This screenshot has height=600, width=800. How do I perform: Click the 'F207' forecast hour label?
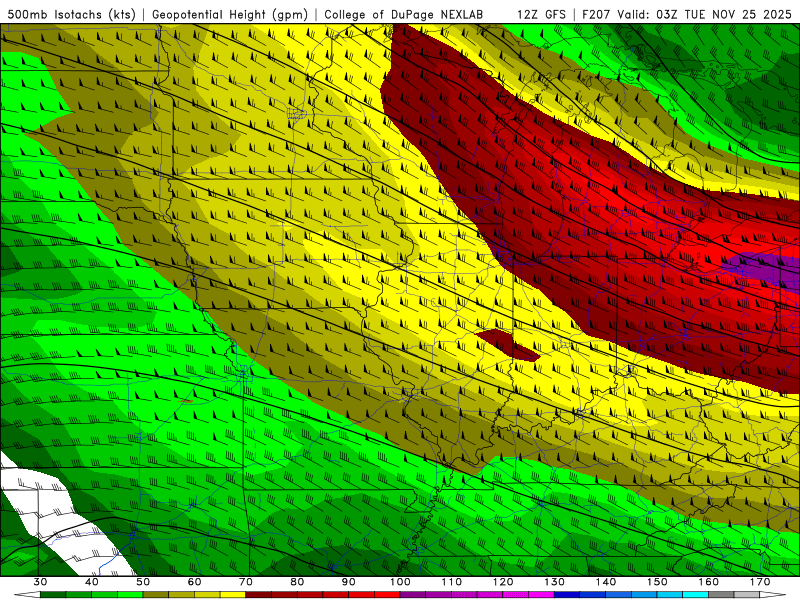(x=597, y=14)
